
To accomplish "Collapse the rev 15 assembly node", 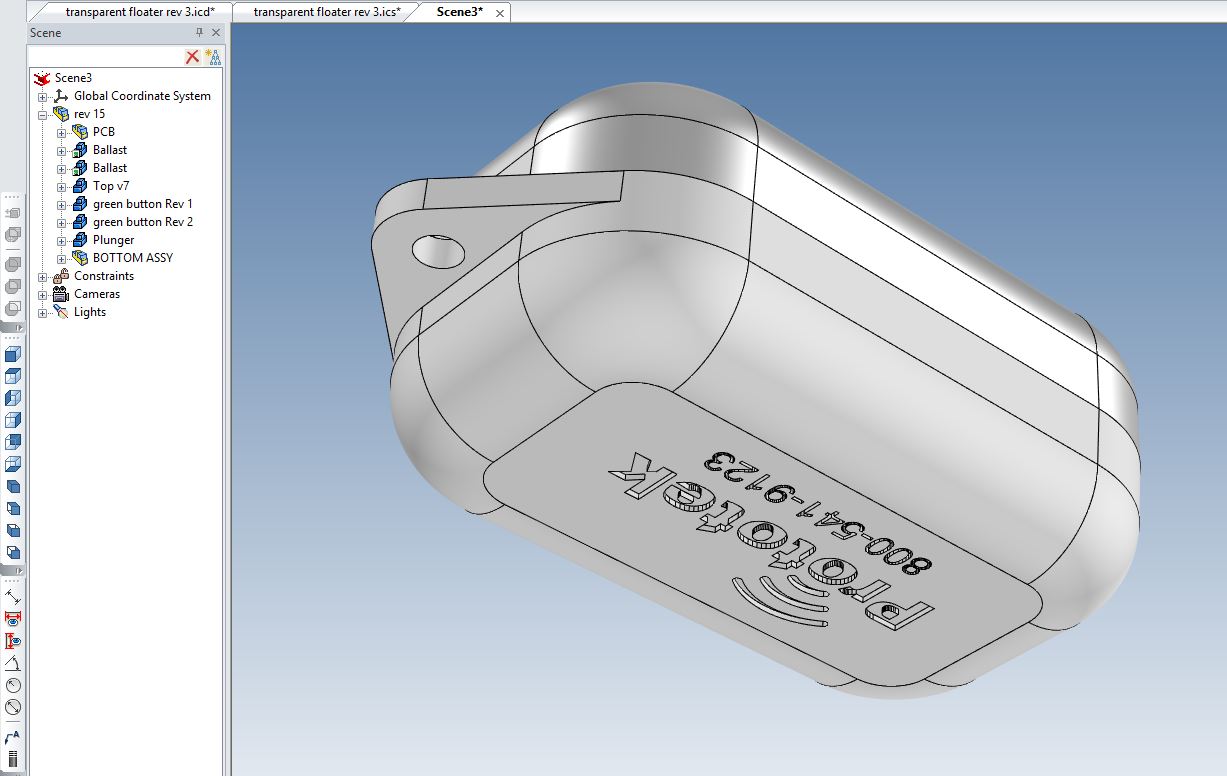I will (x=43, y=114).
